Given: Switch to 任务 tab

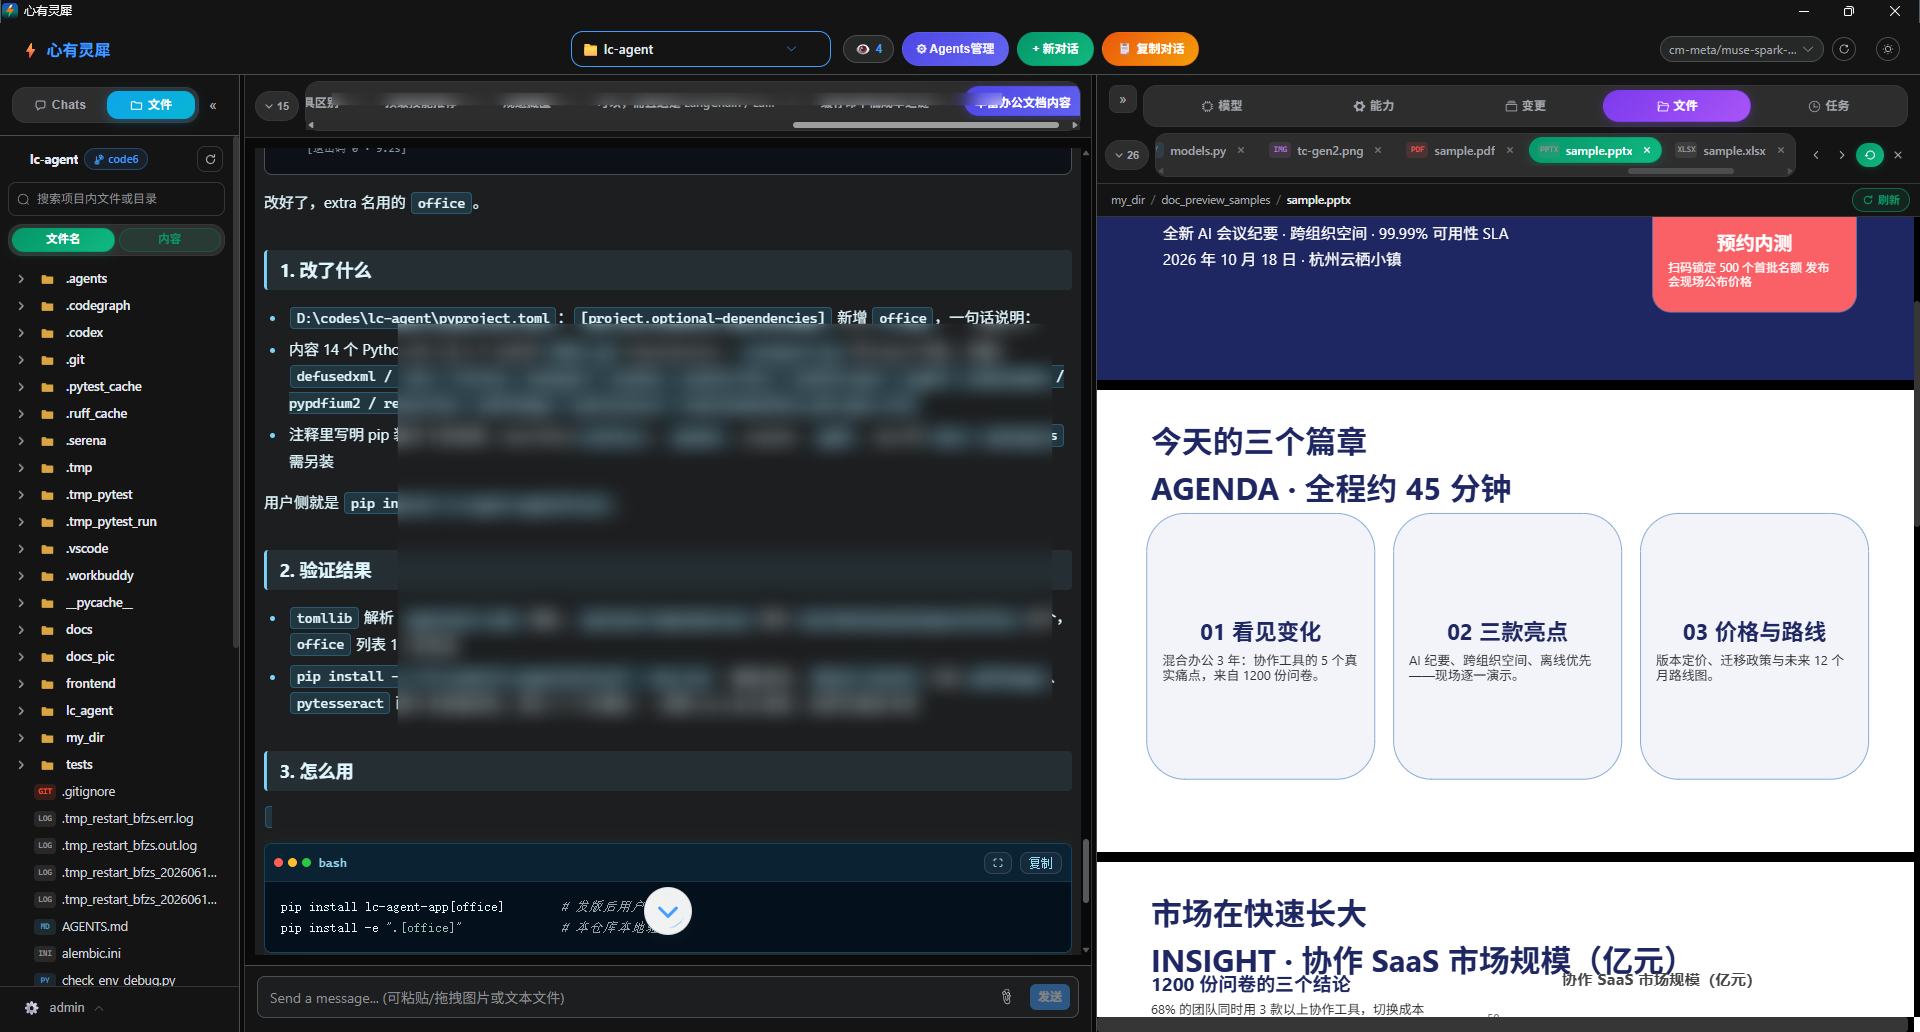Looking at the screenshot, I should 1828,106.
